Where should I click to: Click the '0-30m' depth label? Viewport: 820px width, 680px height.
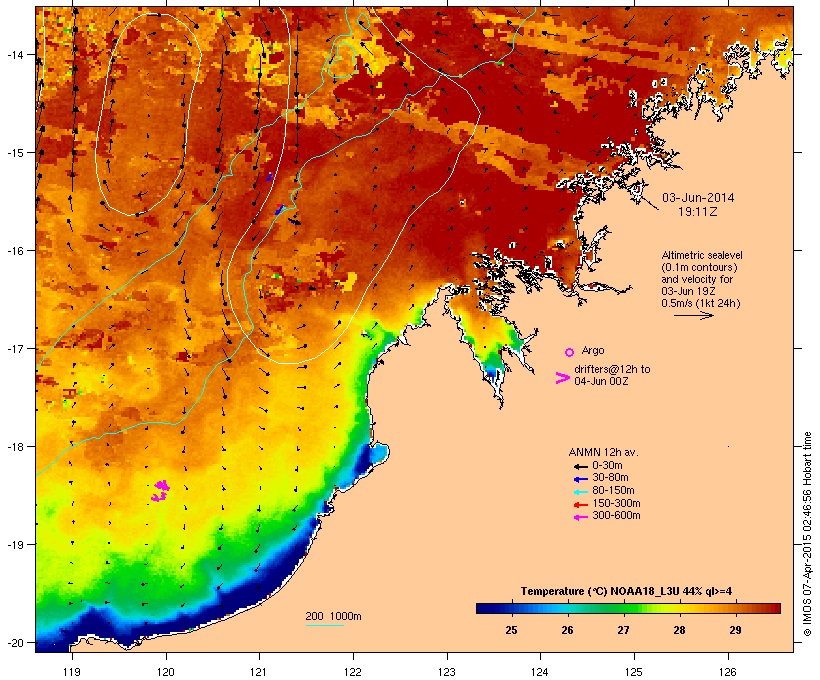point(607,466)
